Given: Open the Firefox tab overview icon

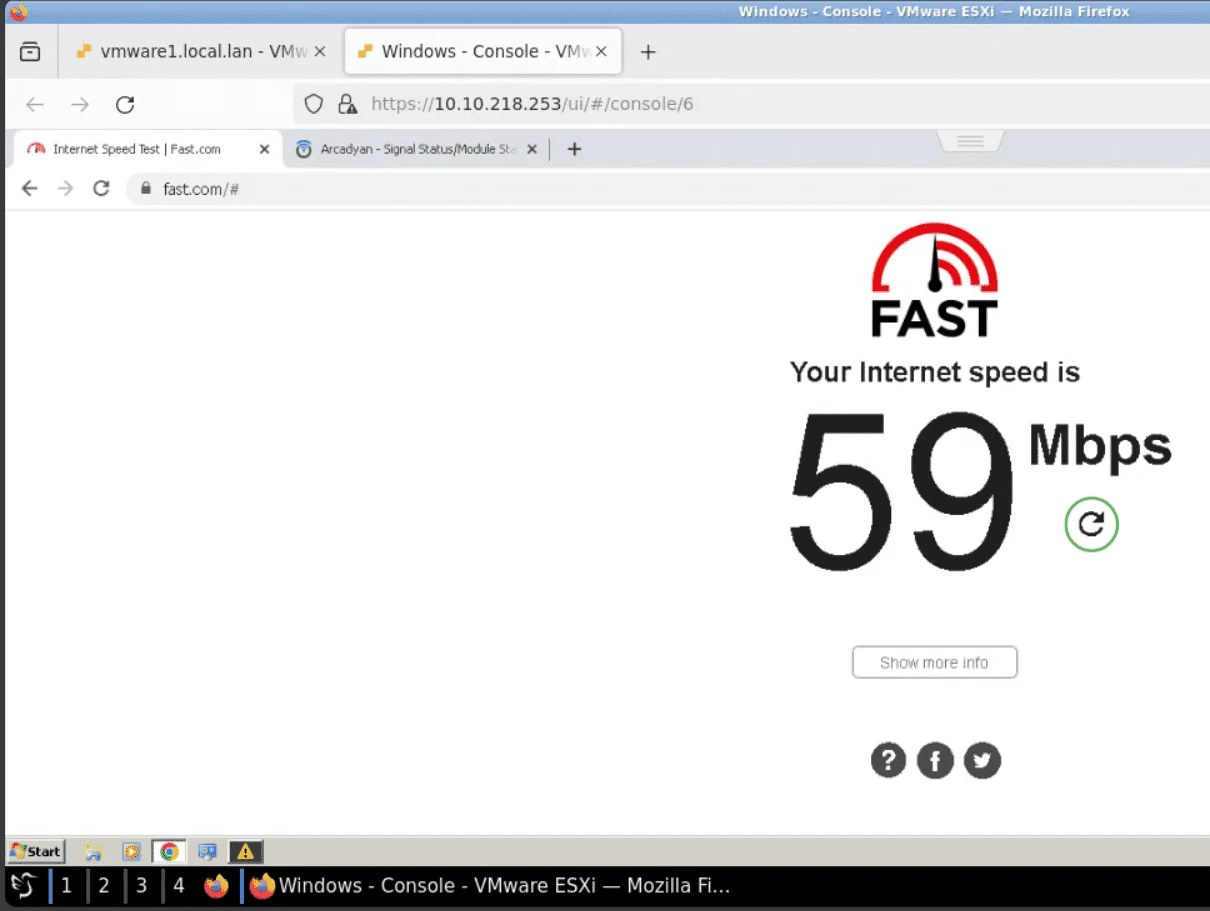Looking at the screenshot, I should tap(30, 51).
